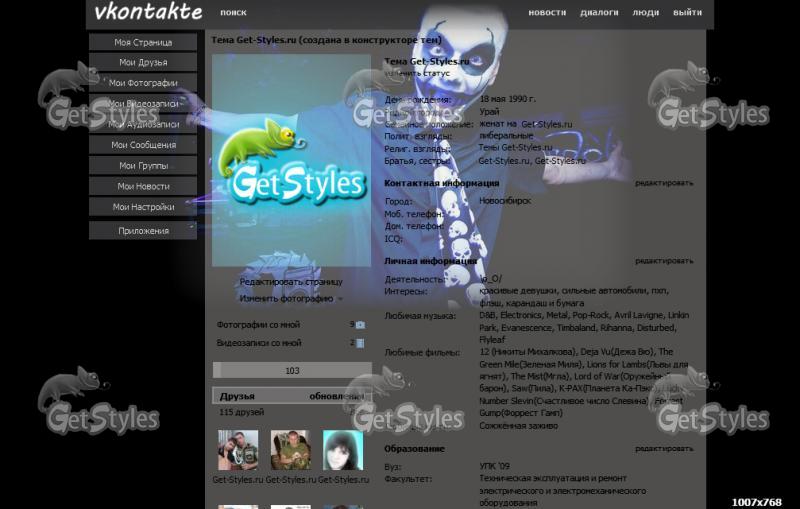Open Мои Фотографии in sidebar

pos(143,83)
